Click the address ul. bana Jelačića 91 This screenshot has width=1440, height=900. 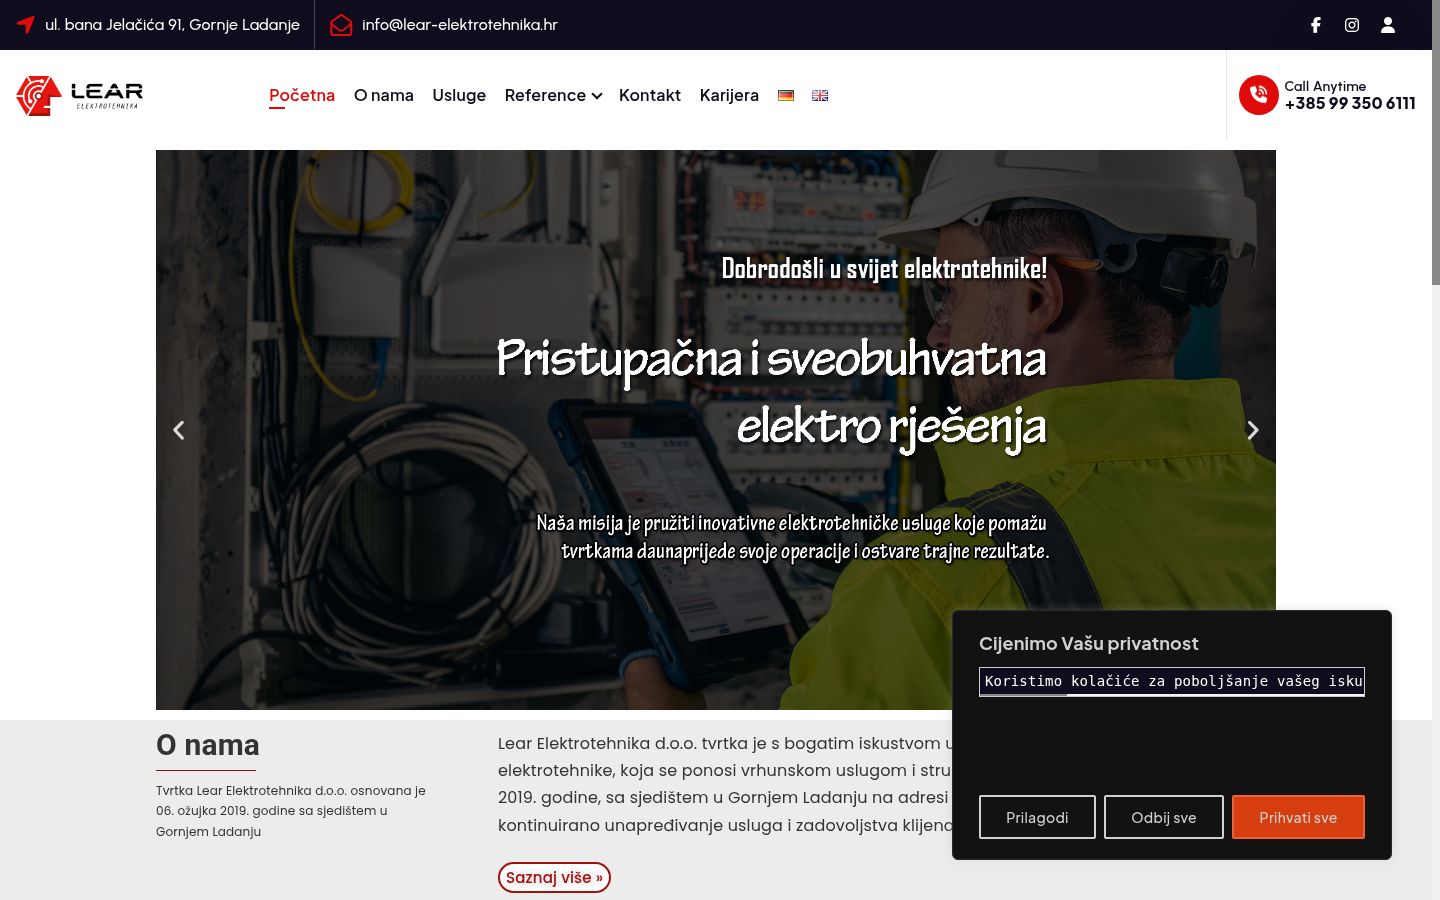[172, 25]
